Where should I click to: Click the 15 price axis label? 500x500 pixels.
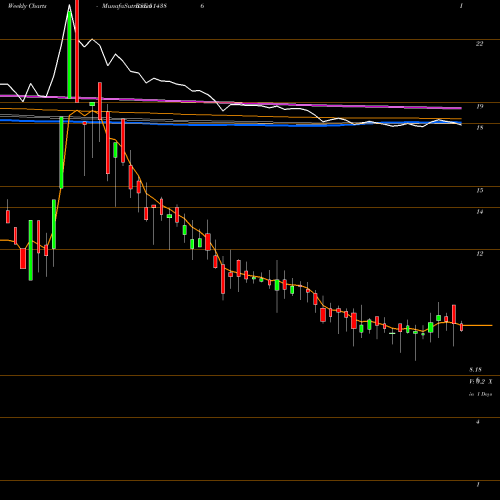pos(479,191)
